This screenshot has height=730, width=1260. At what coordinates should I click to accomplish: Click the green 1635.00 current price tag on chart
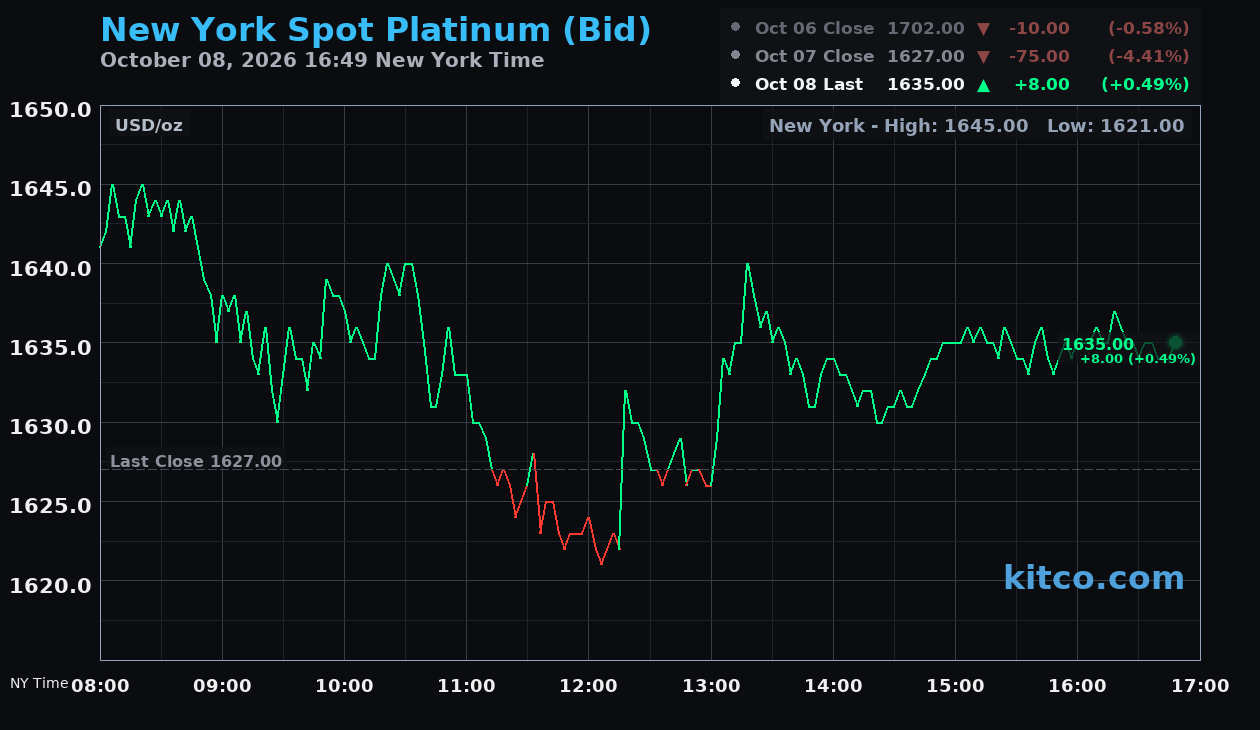pos(1098,345)
